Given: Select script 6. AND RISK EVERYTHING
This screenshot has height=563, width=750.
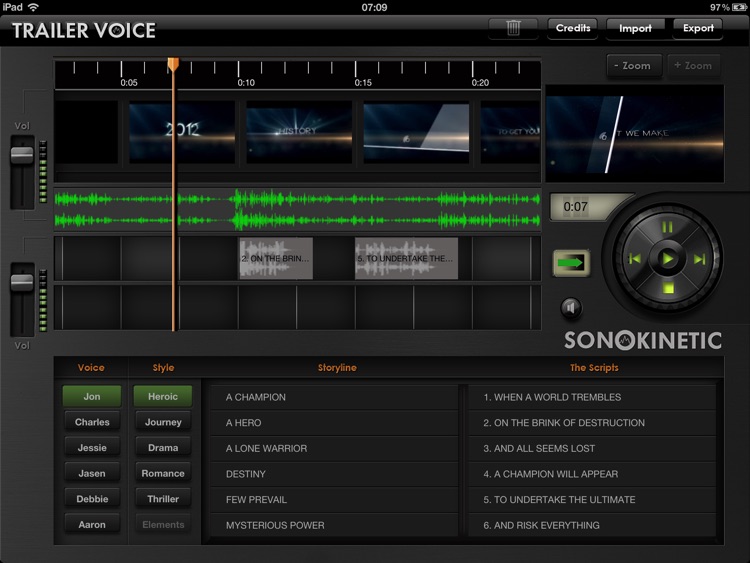Looking at the screenshot, I should (x=592, y=525).
